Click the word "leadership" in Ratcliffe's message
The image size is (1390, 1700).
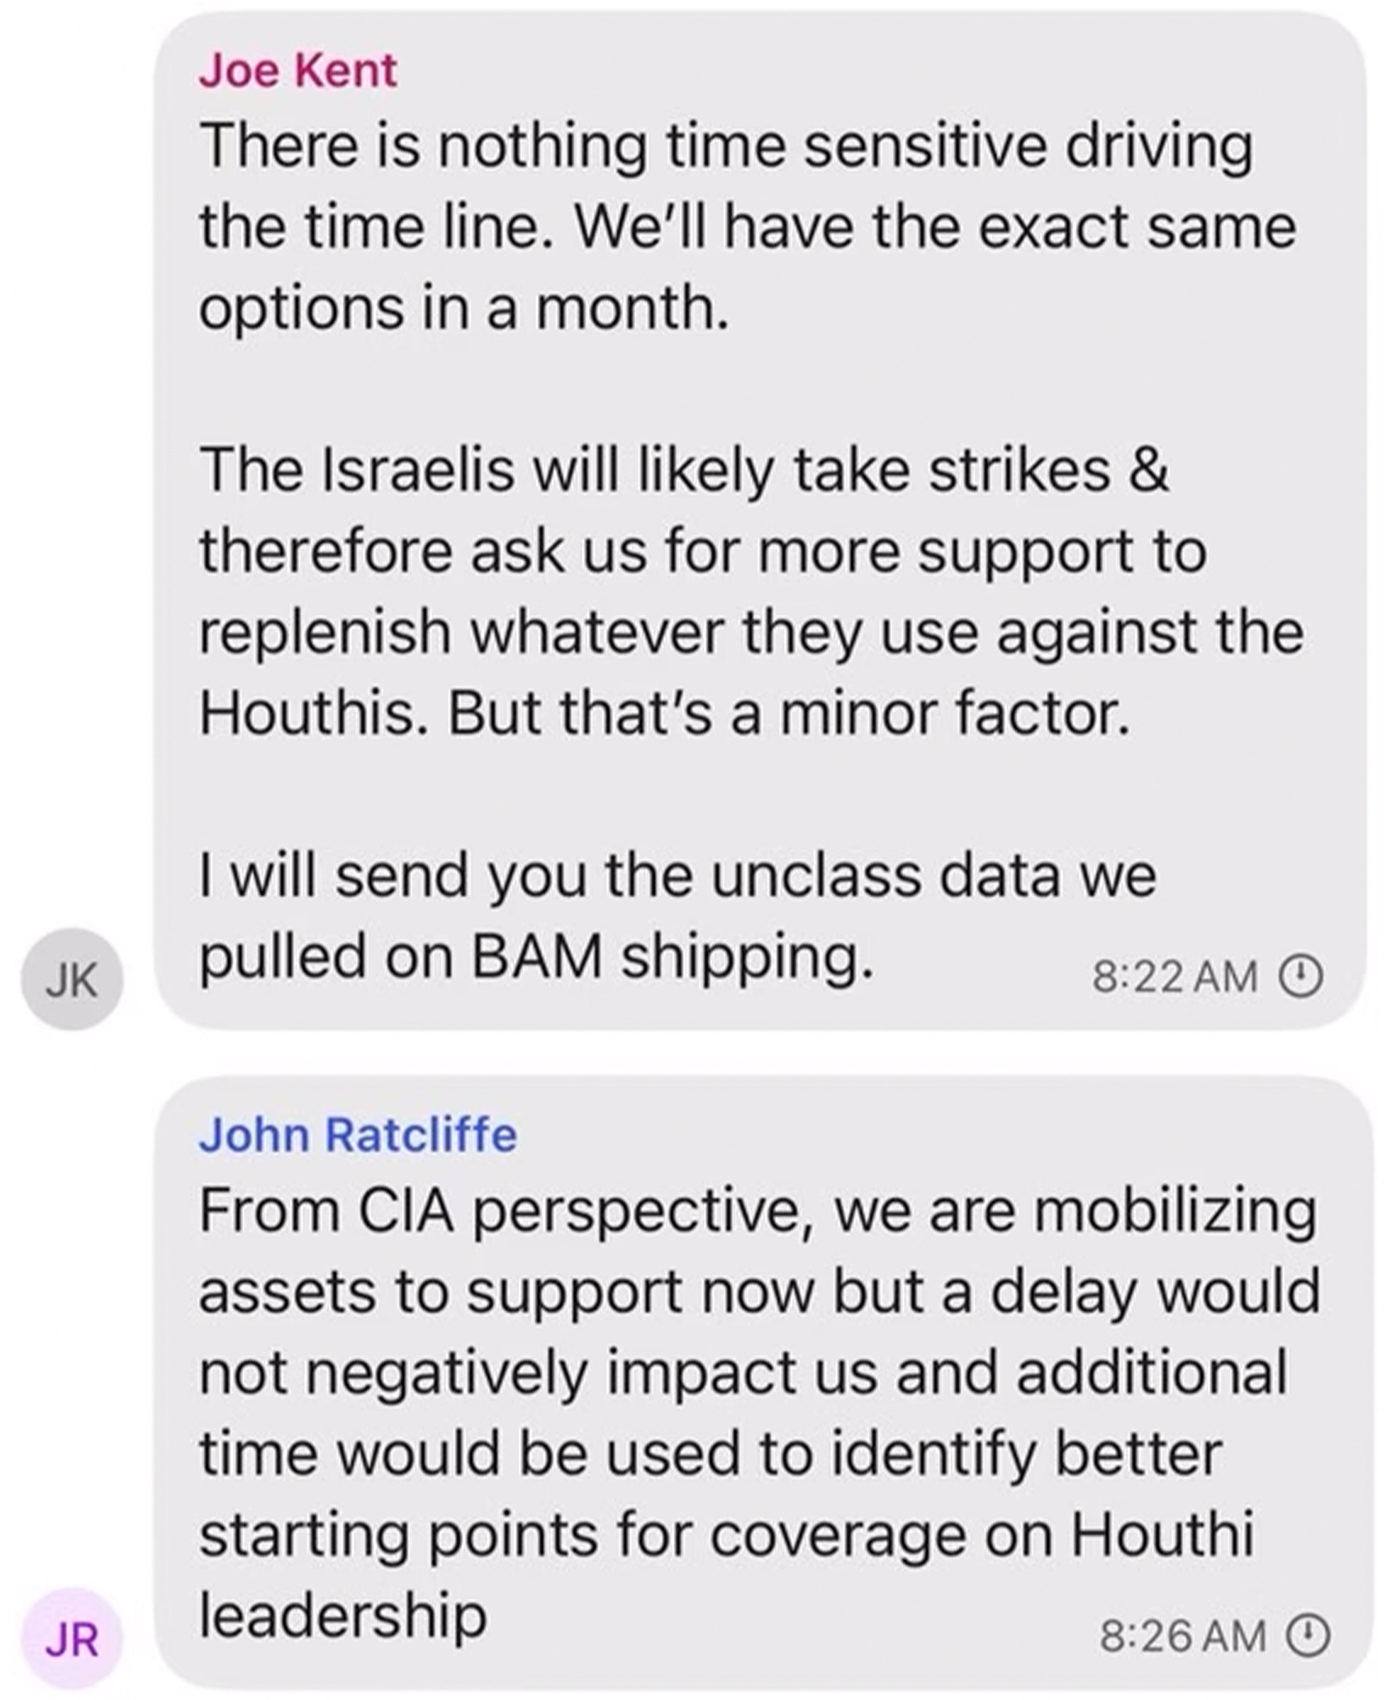click(343, 1614)
